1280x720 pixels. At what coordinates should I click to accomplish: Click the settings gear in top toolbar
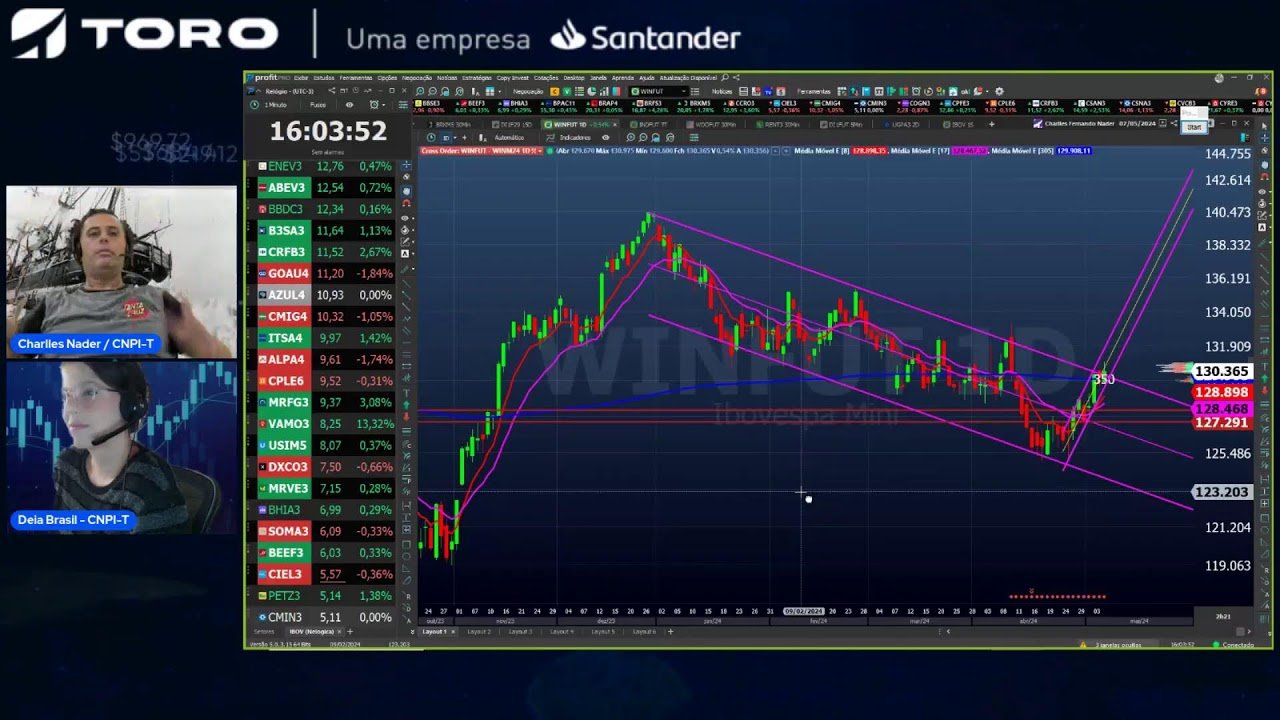click(999, 91)
